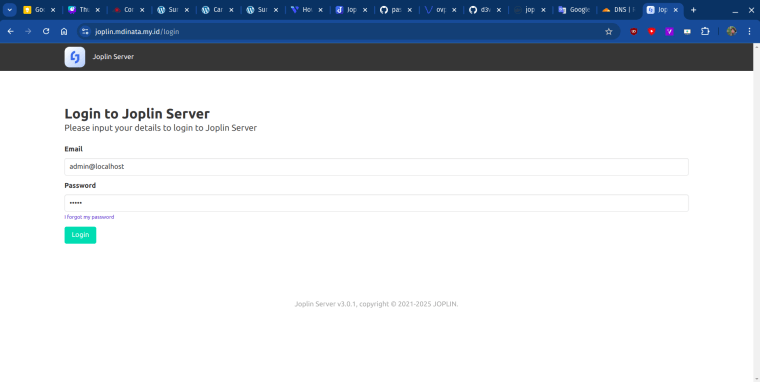The width and height of the screenshot is (760, 382).
Task: Click the 'Login to Joplin Server' heading
Action: tap(137, 114)
